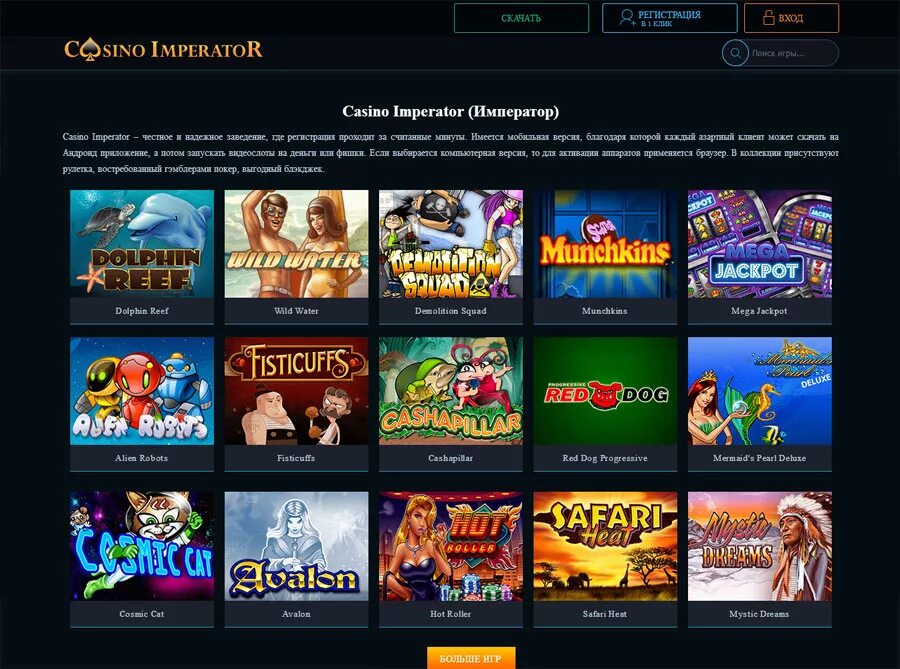Launch the Cosmic Cat game image
The image size is (900, 669).
tap(142, 546)
